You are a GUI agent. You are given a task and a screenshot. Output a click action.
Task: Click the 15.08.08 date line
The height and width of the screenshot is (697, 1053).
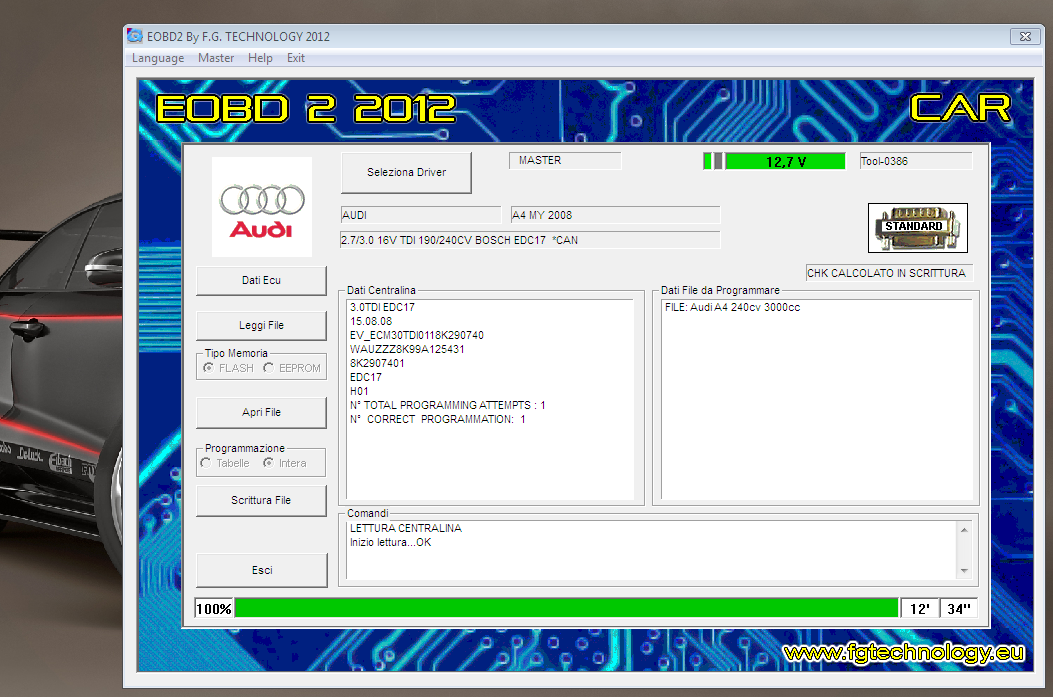pyautogui.click(x=371, y=322)
